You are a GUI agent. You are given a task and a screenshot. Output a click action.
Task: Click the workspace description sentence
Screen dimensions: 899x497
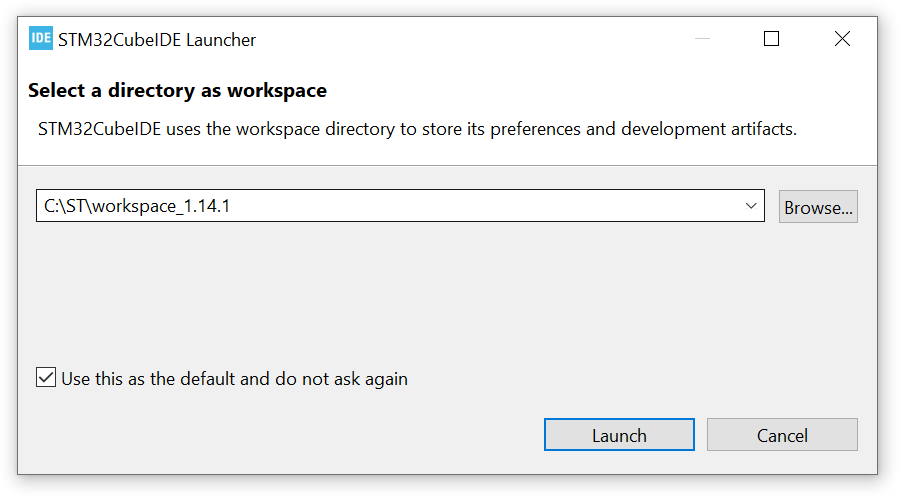[x=417, y=129]
